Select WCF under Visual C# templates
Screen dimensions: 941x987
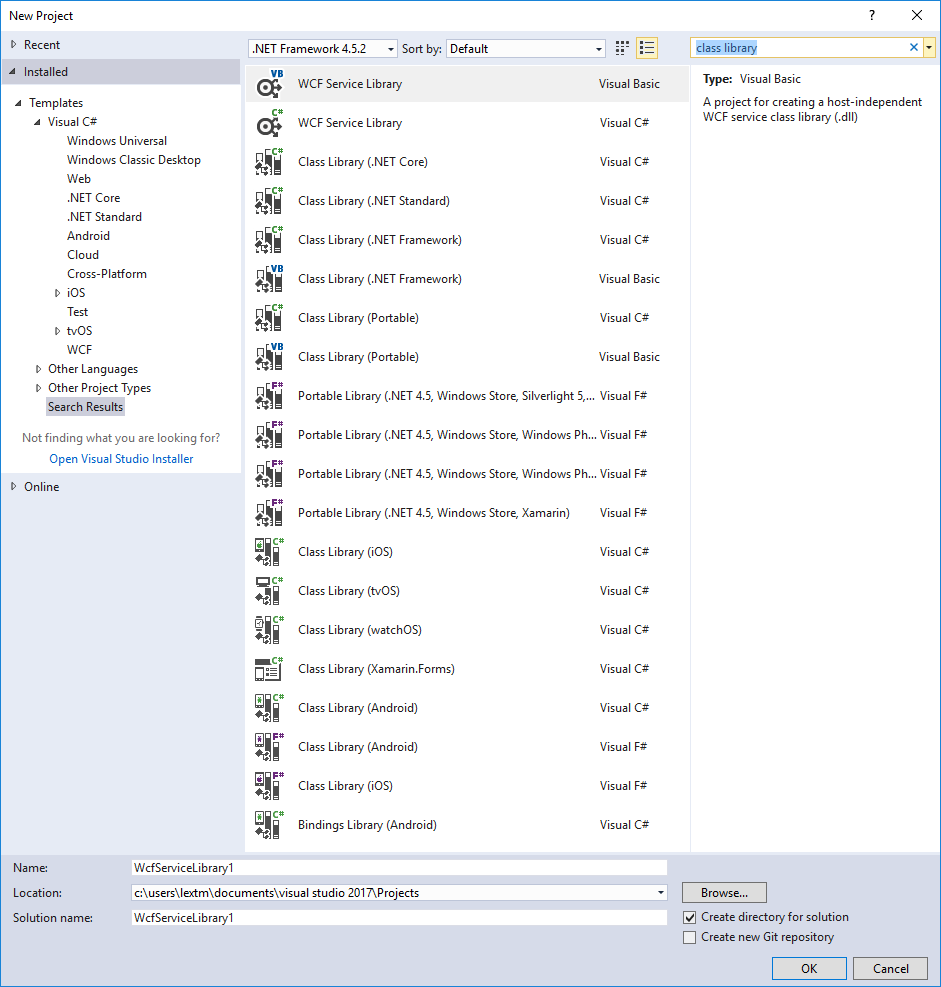79,349
